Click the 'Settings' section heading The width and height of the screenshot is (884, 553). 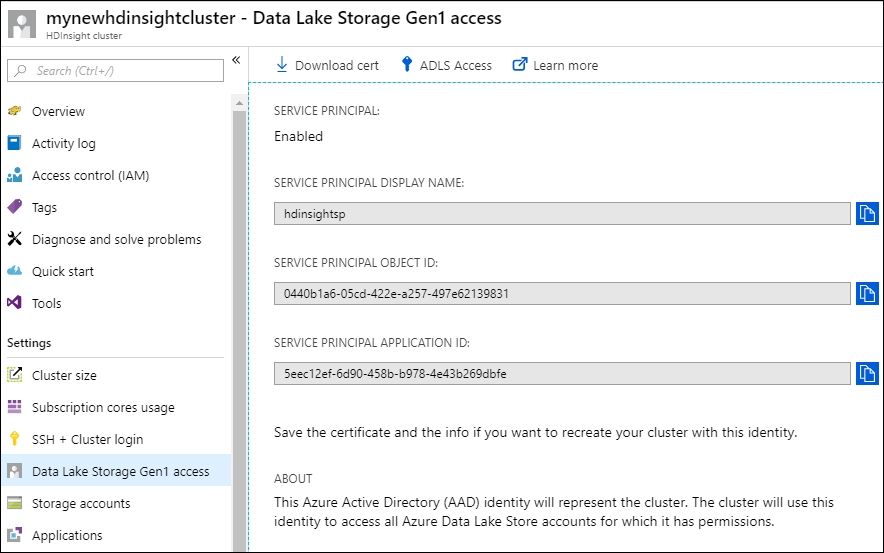click(x=29, y=343)
